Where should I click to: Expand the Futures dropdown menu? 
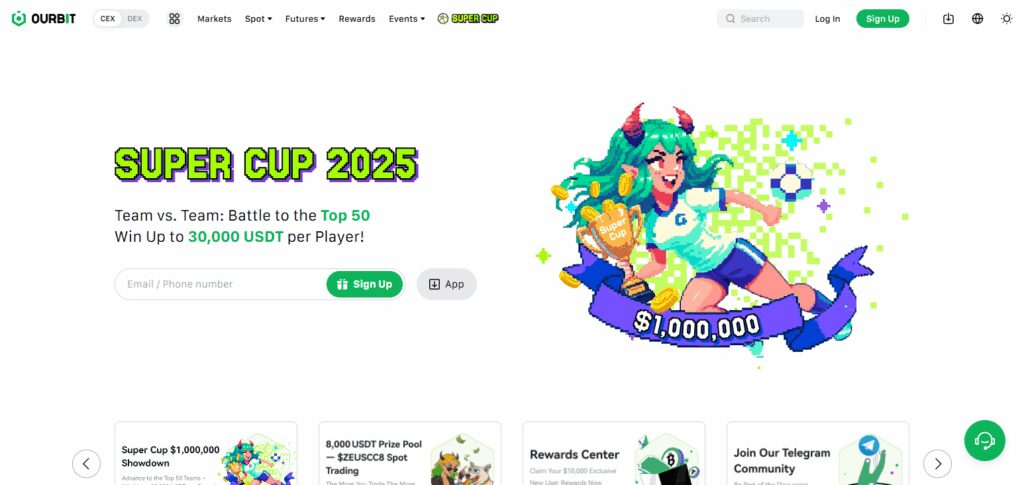click(x=305, y=19)
